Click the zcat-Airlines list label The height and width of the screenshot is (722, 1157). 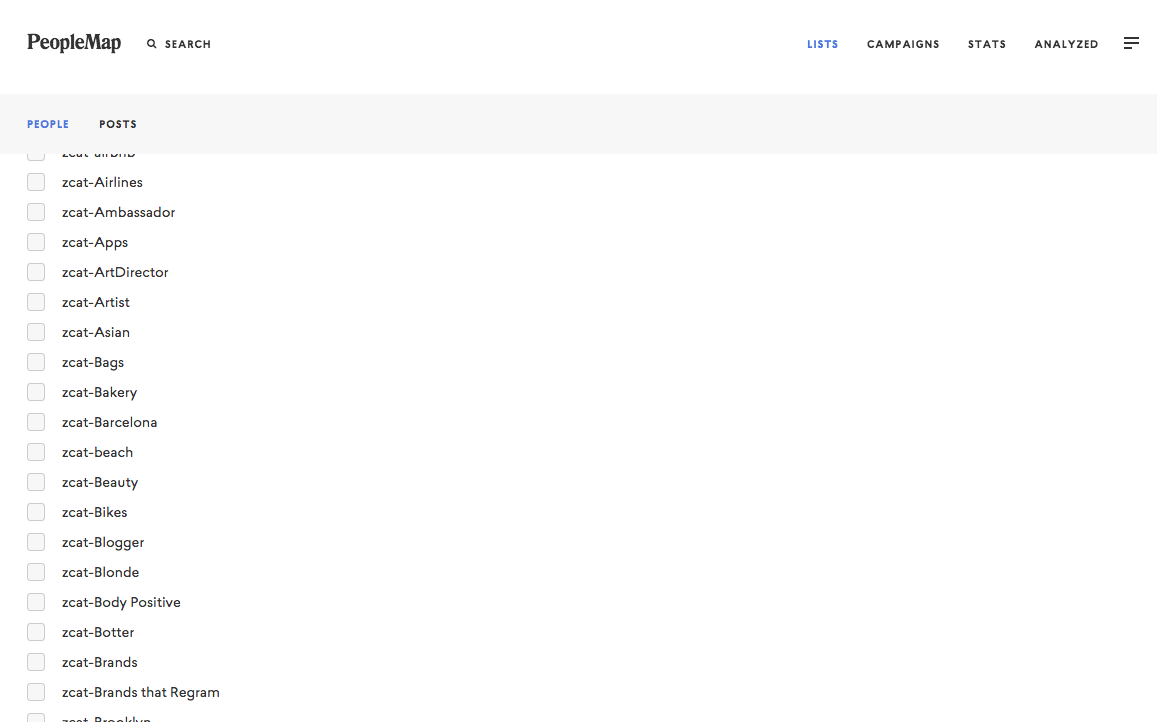click(x=103, y=182)
